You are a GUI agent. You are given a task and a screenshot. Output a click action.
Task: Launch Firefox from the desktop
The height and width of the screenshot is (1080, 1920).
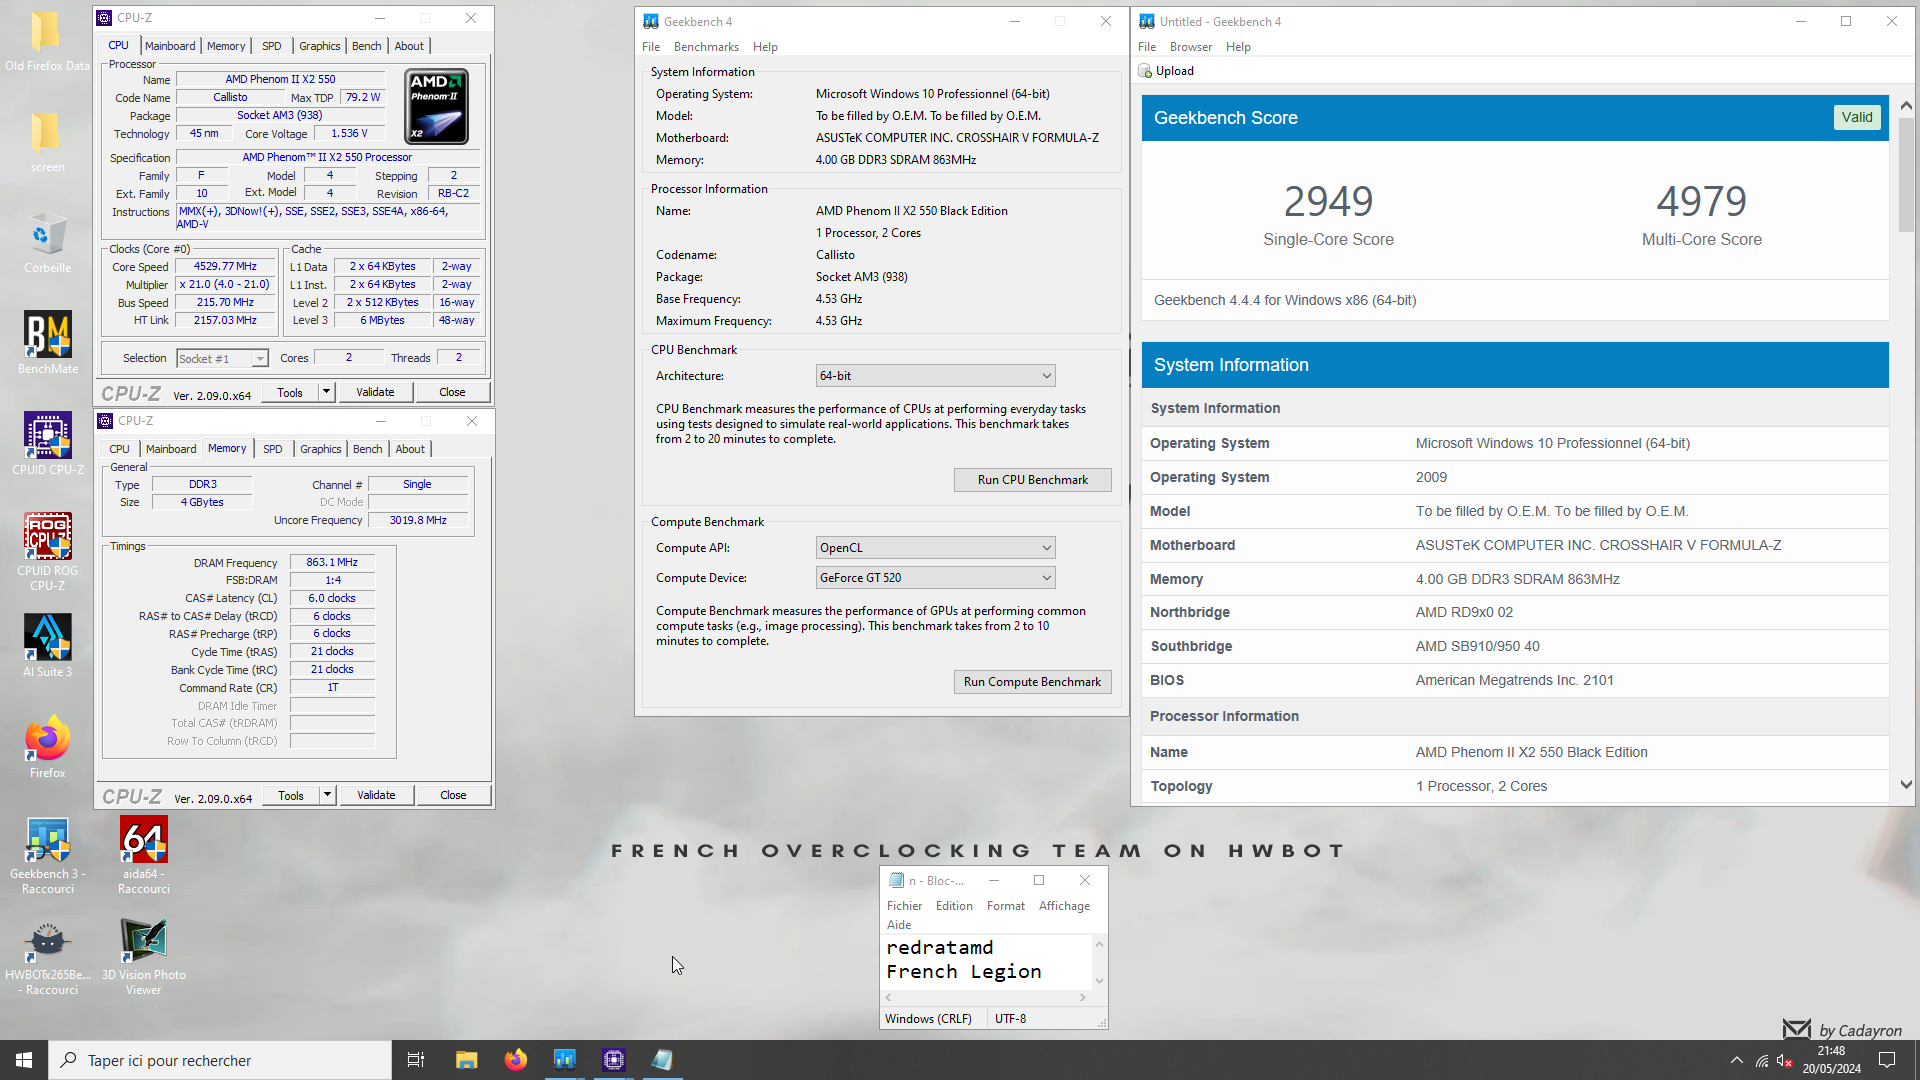click(47, 747)
